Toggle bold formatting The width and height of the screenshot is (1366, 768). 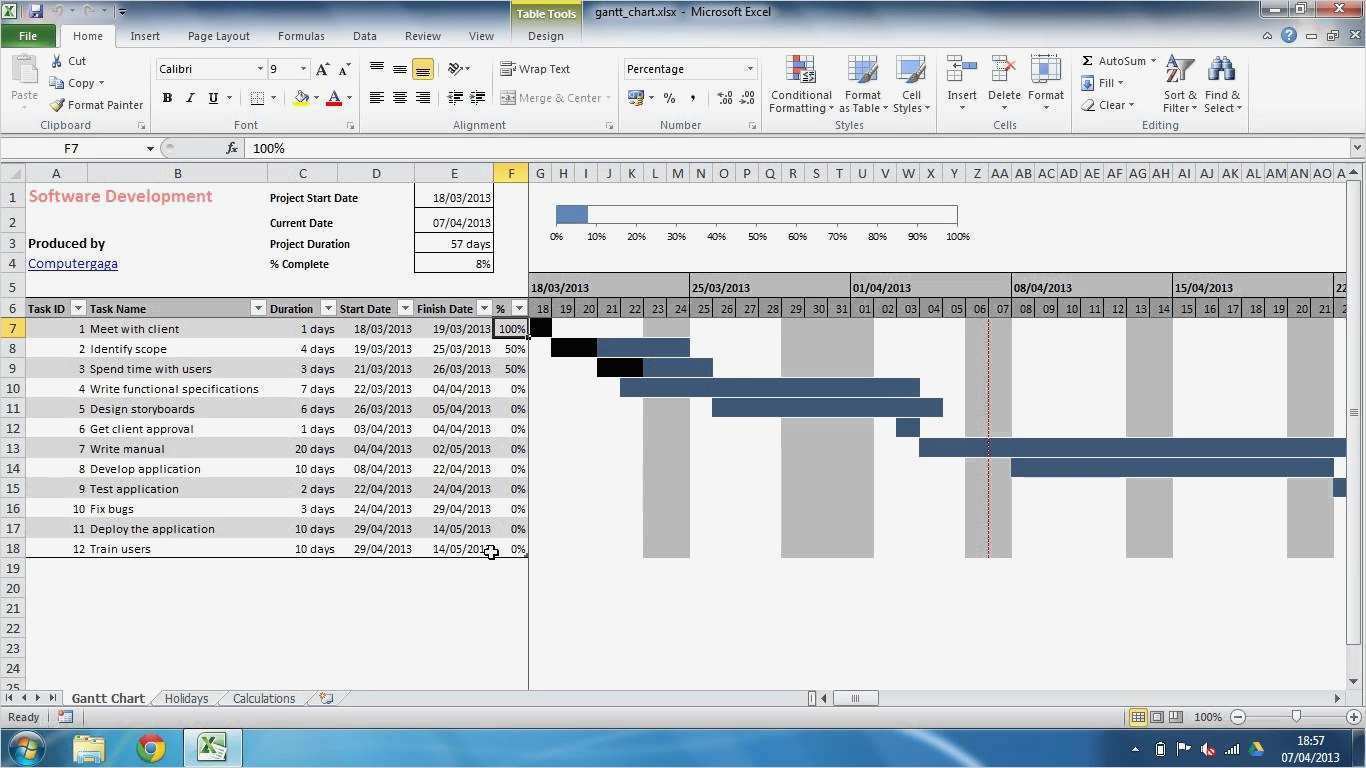pos(167,98)
